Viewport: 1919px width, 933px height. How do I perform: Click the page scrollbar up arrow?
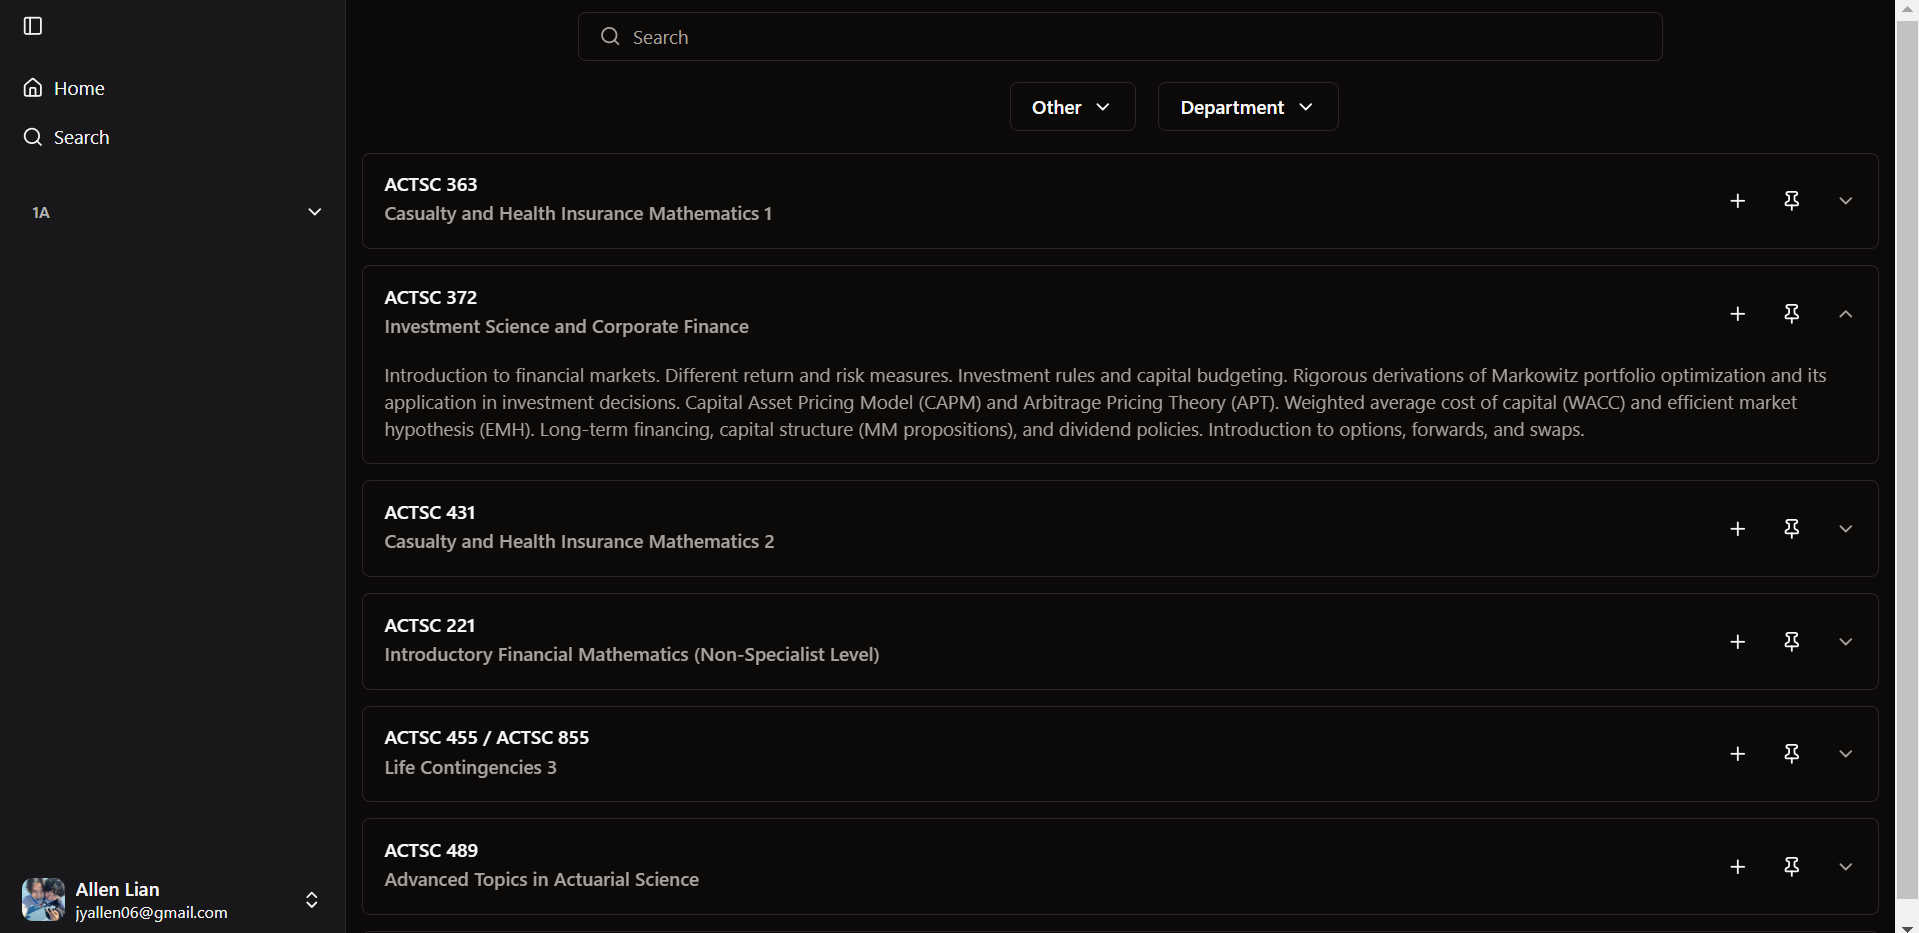coord(1907,8)
